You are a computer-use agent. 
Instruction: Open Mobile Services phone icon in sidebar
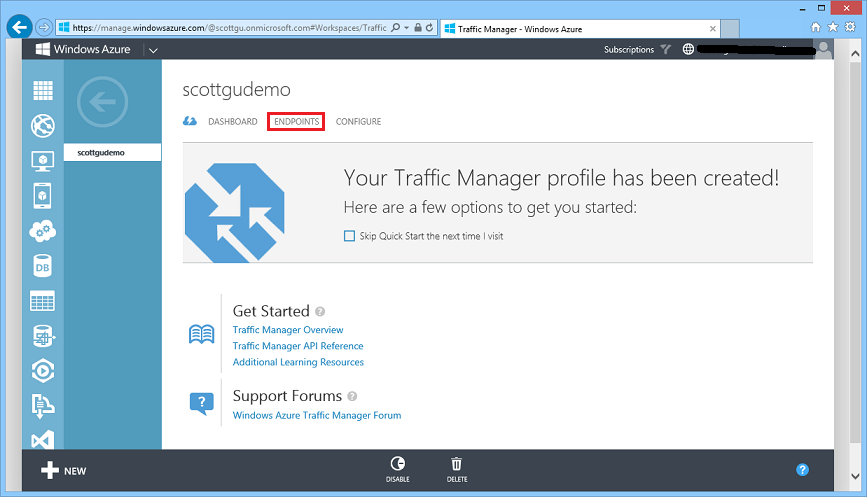(43, 196)
